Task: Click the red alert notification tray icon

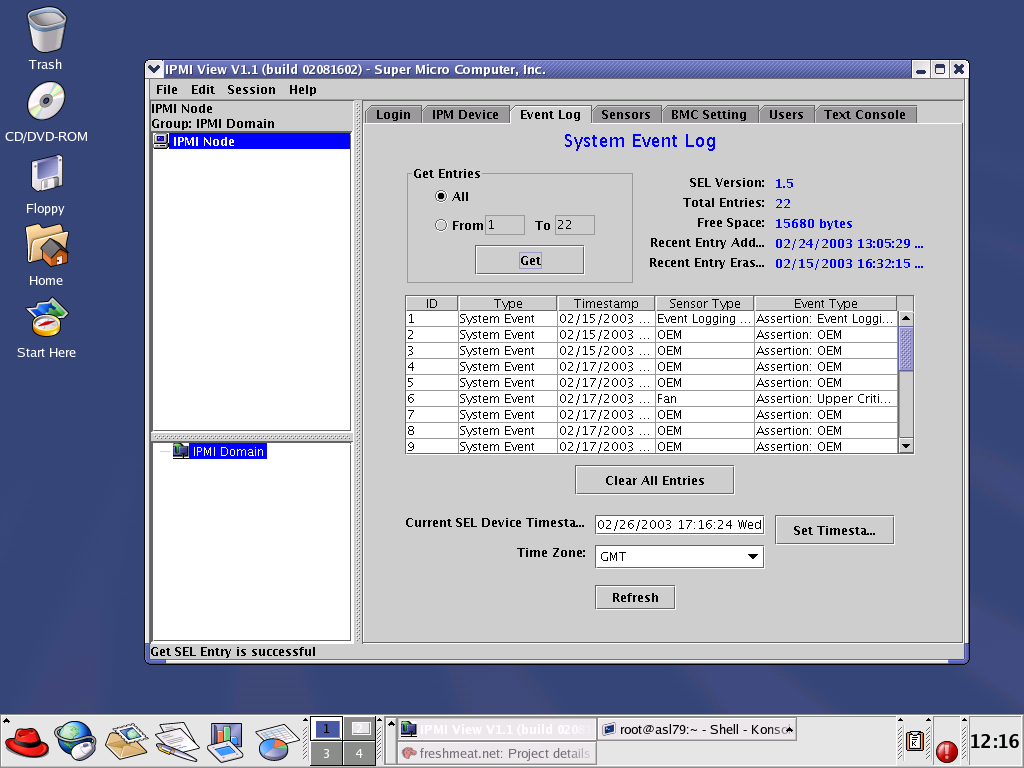Action: [x=946, y=751]
